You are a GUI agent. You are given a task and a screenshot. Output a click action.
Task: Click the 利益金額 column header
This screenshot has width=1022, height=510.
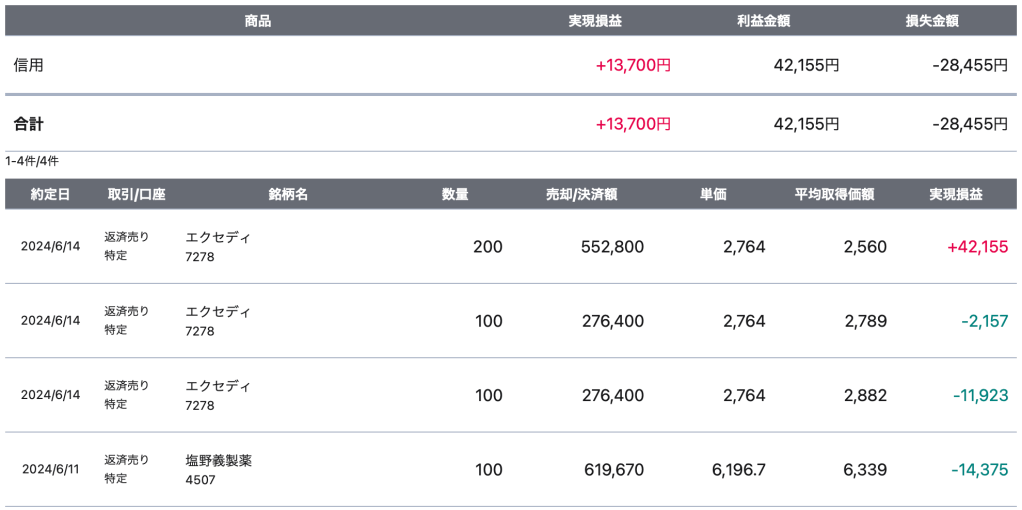[x=757, y=21]
